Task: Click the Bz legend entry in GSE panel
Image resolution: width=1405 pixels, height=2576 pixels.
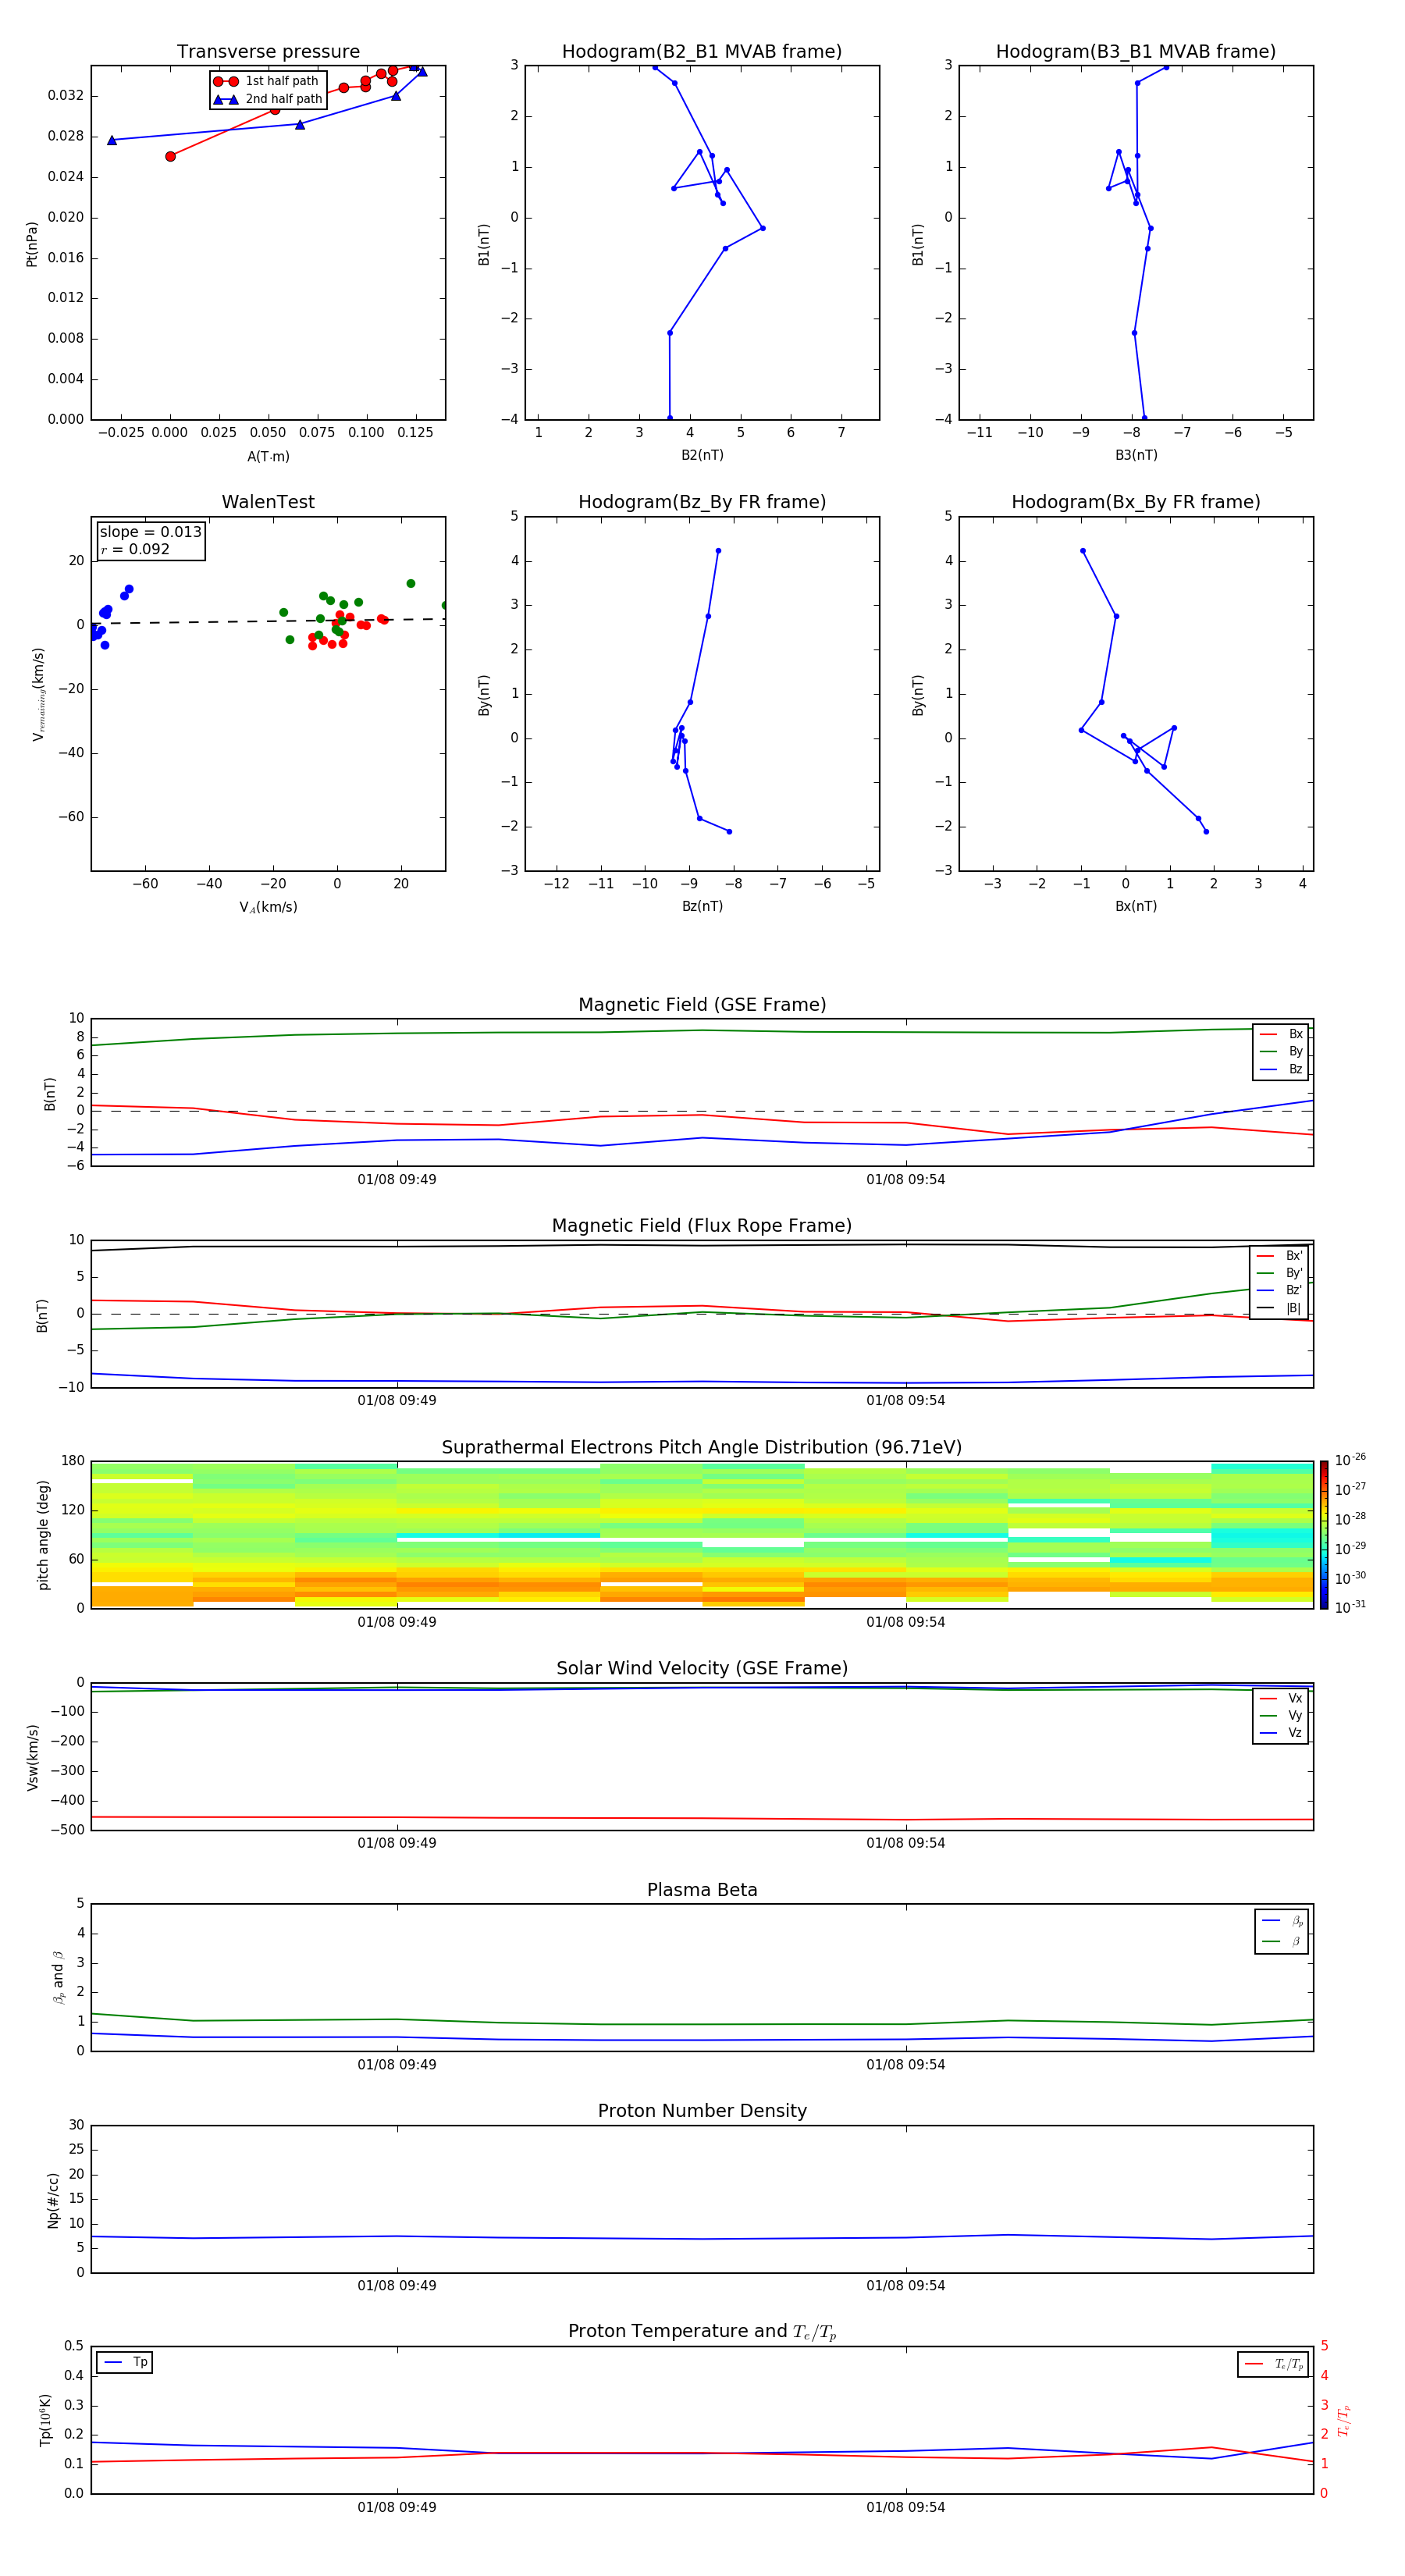Action: tap(1281, 1069)
